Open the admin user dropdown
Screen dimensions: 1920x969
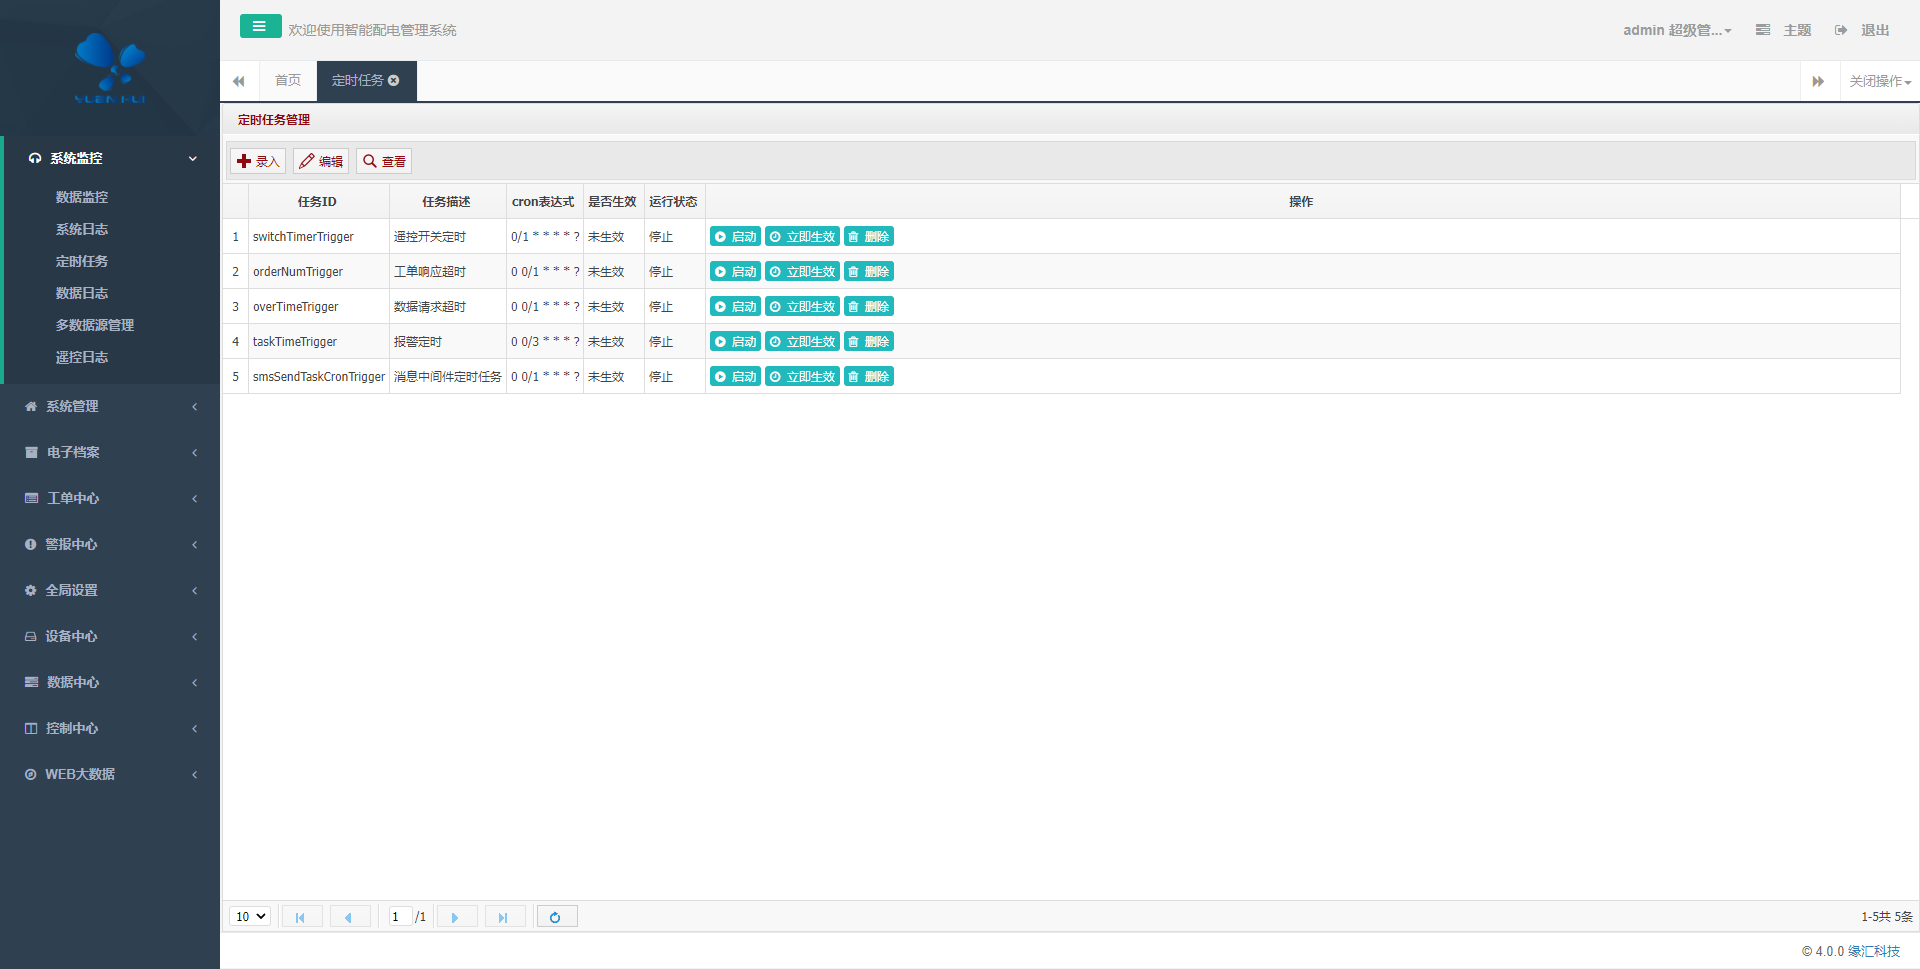1676,31
